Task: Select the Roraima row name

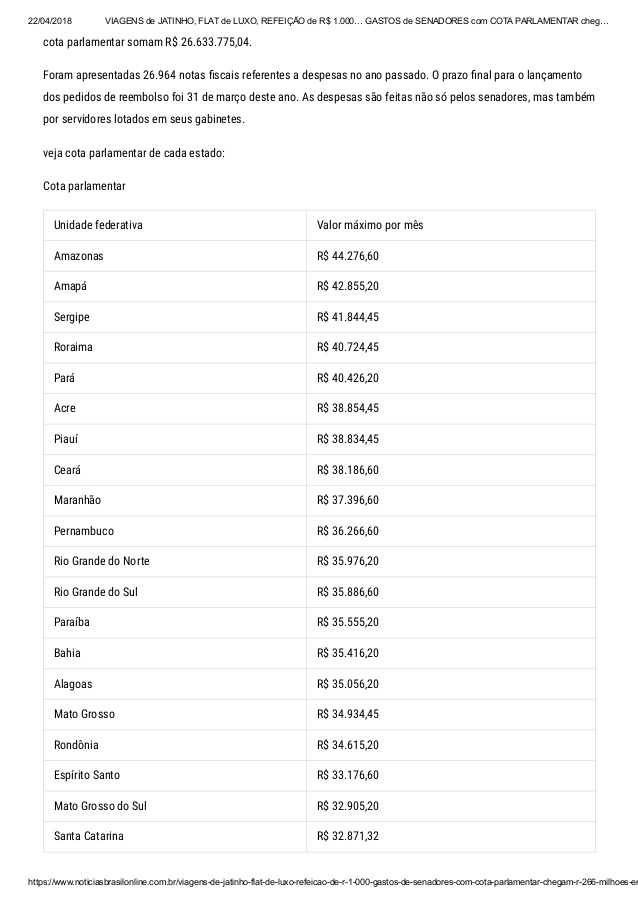Action: coord(73,347)
